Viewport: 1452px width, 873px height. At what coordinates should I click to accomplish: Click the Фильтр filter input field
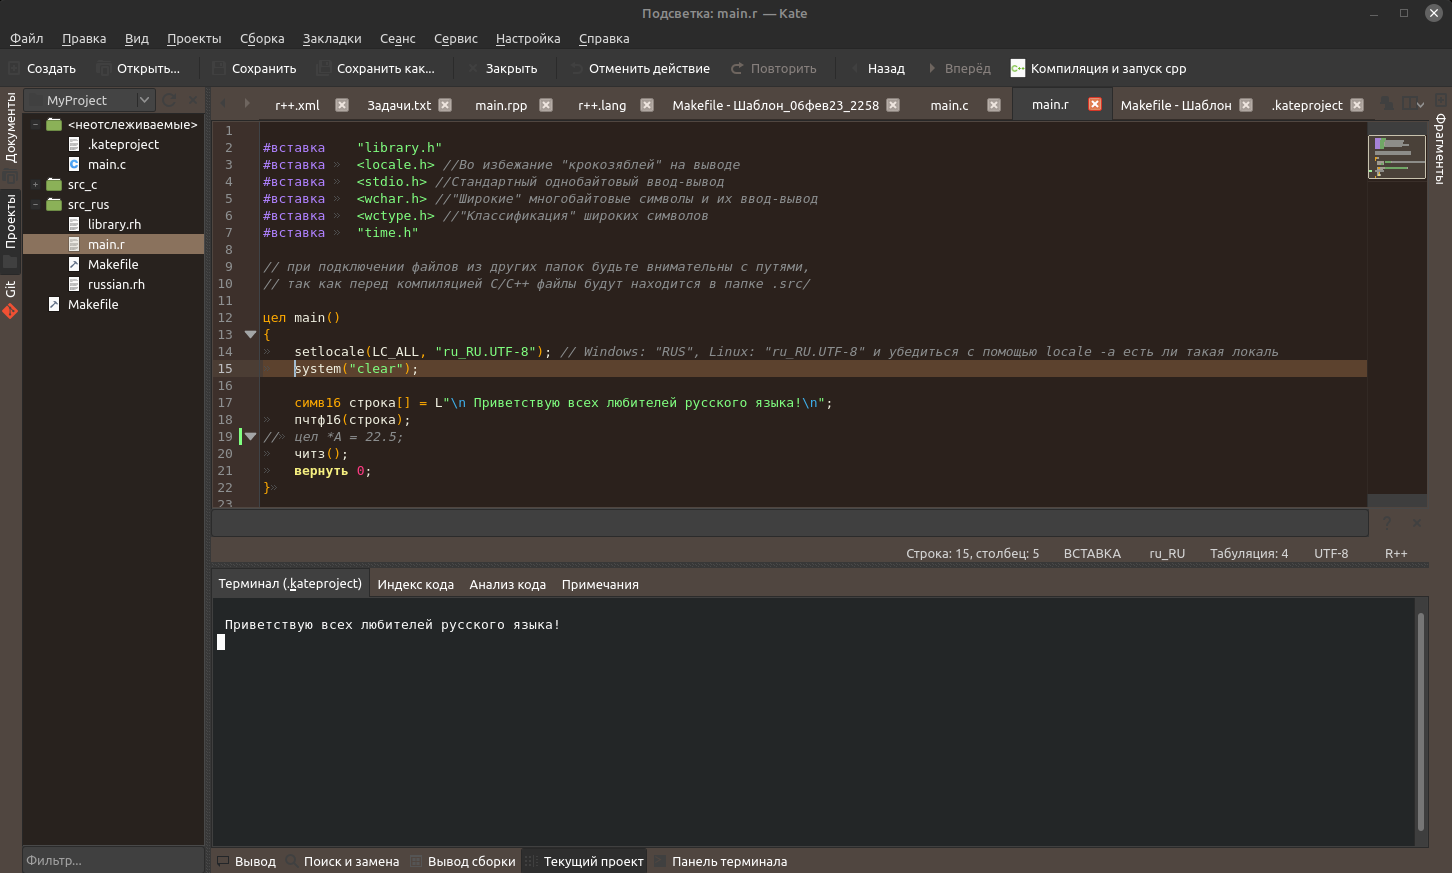[x=112, y=860]
